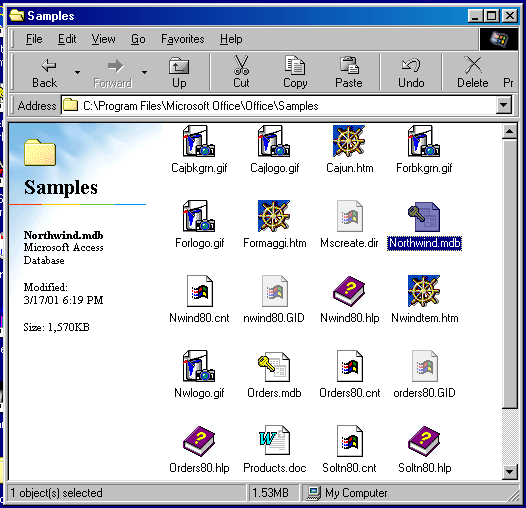Select the Soltn80.hlp help file icon
The height and width of the screenshot is (508, 526).
(x=424, y=442)
